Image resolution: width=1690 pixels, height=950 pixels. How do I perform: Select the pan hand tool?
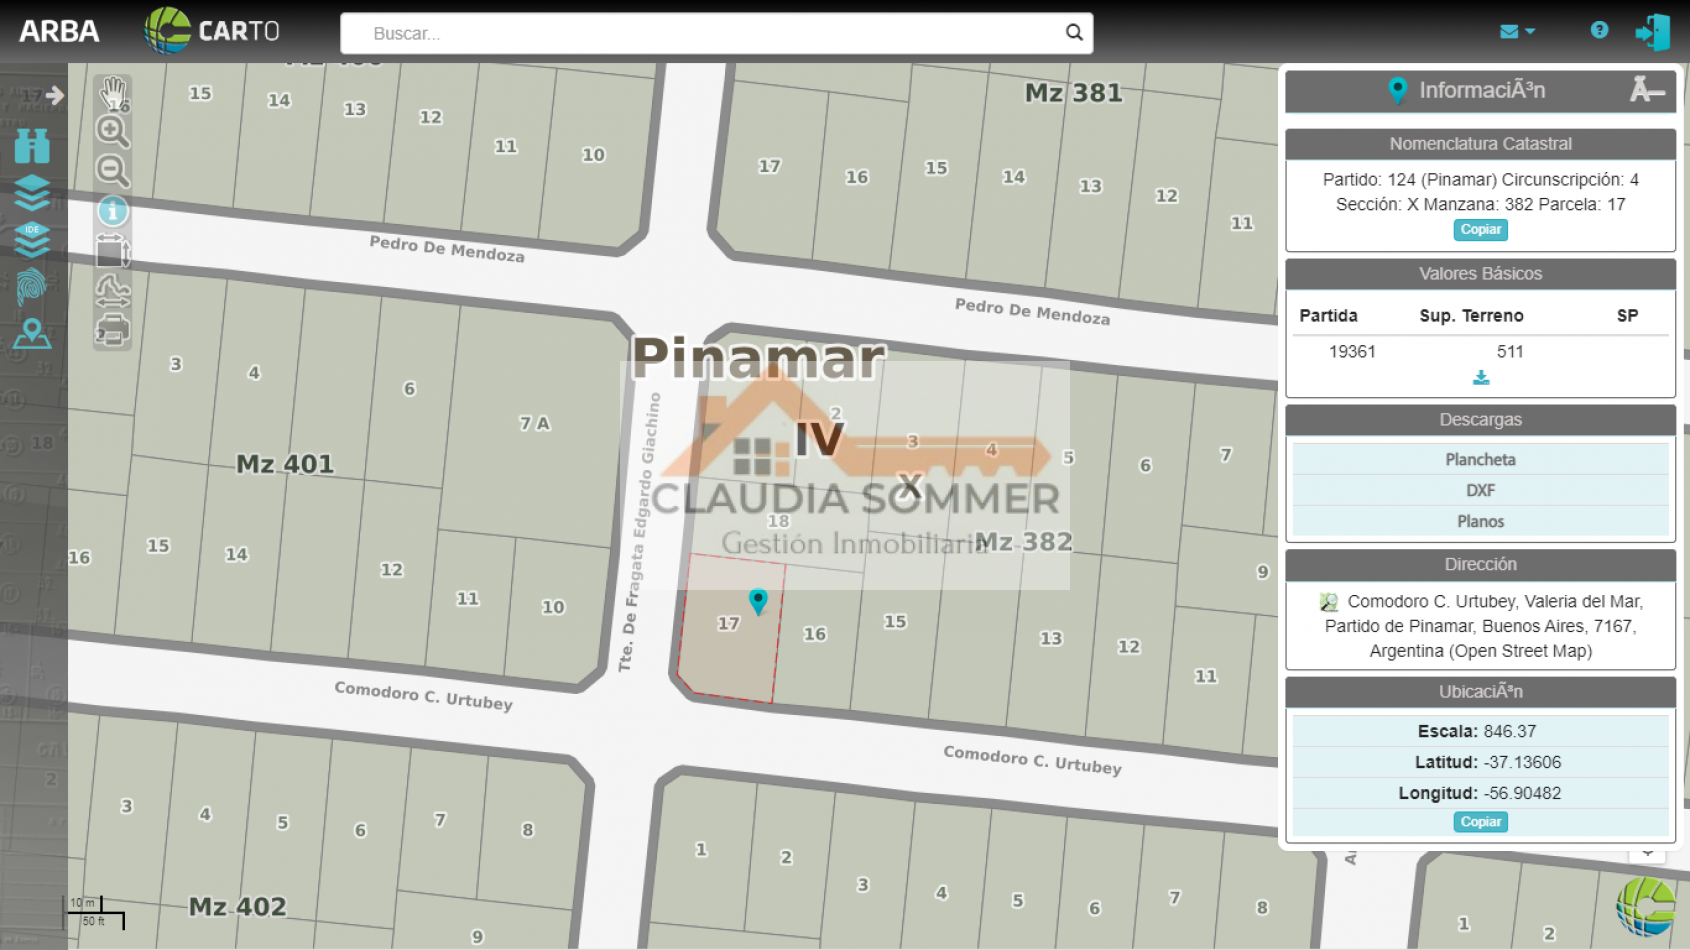[x=113, y=92]
